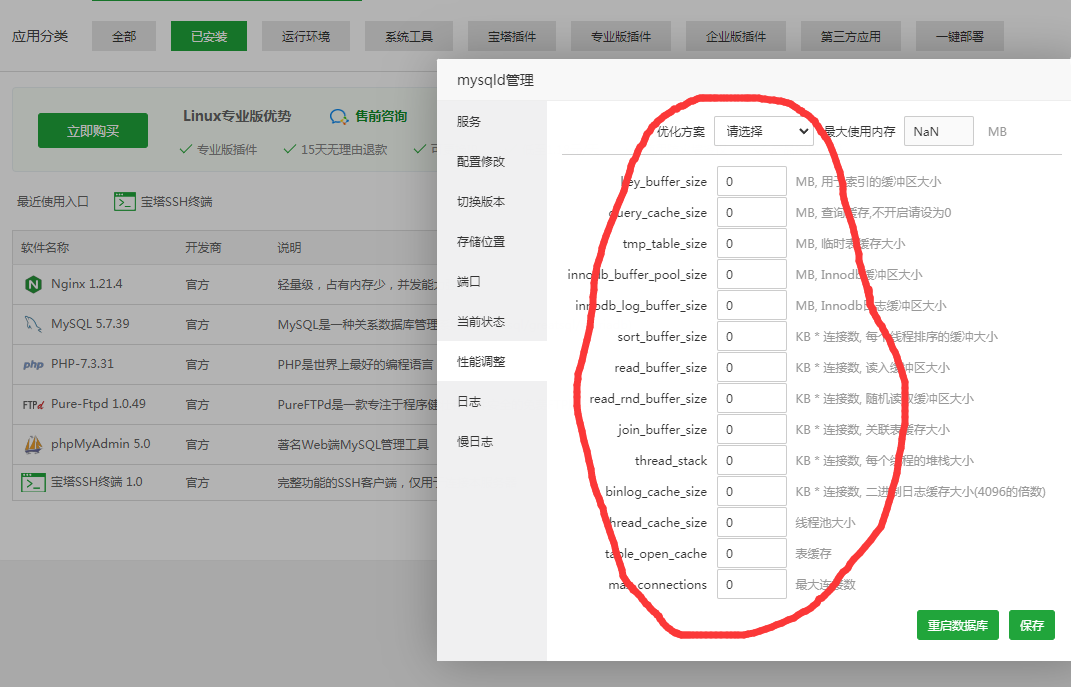The image size is (1071, 687).
Task: Click the phpMyAdmin 5.0 software name
Action: coord(100,445)
